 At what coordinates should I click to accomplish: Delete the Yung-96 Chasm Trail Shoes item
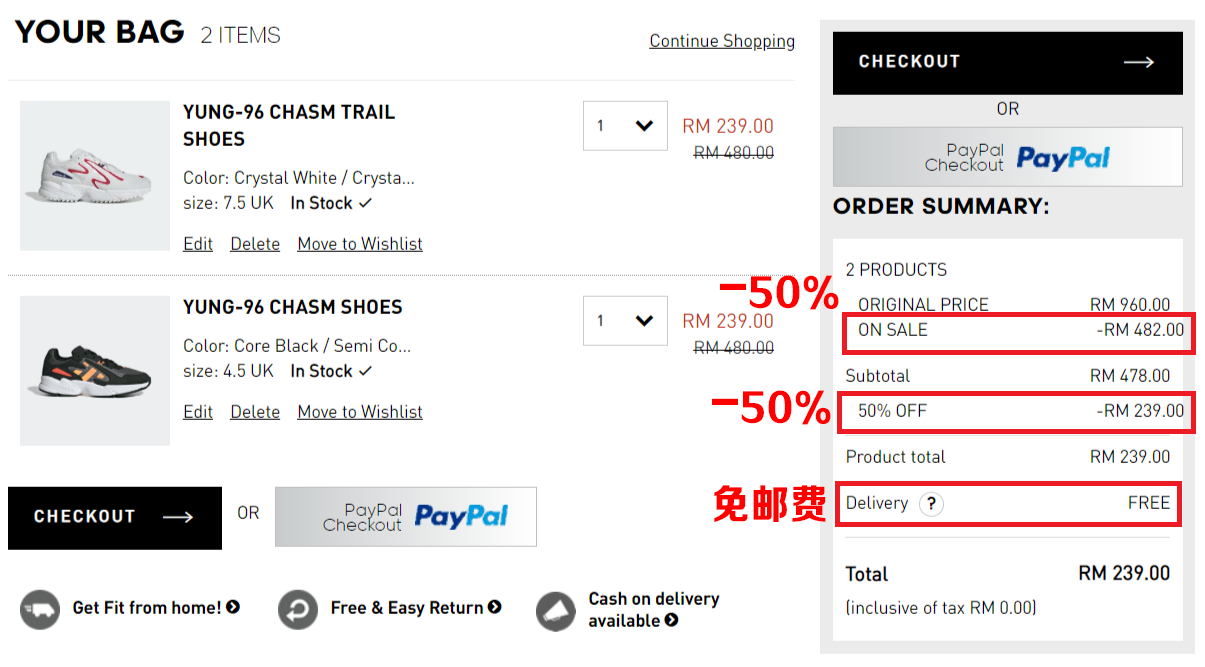255,244
